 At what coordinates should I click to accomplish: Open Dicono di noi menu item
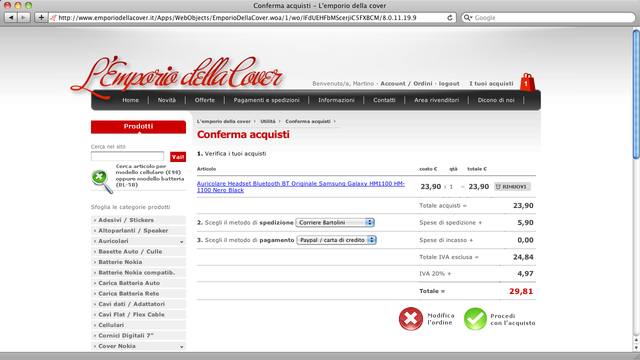point(496,100)
